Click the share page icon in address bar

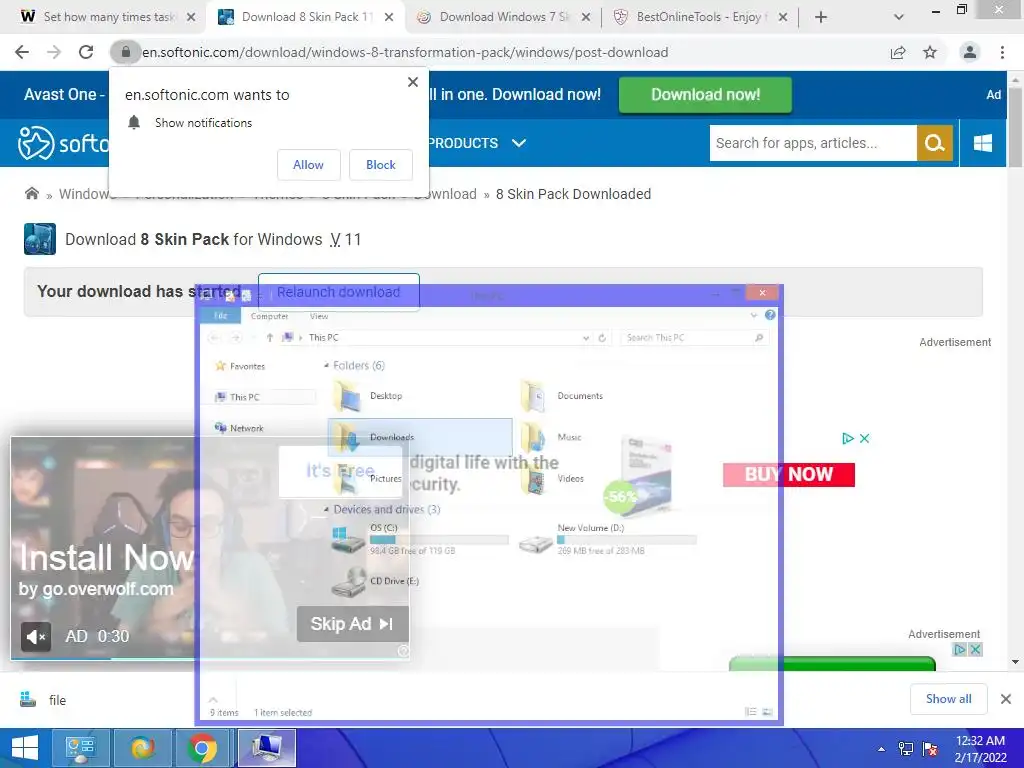click(x=898, y=52)
